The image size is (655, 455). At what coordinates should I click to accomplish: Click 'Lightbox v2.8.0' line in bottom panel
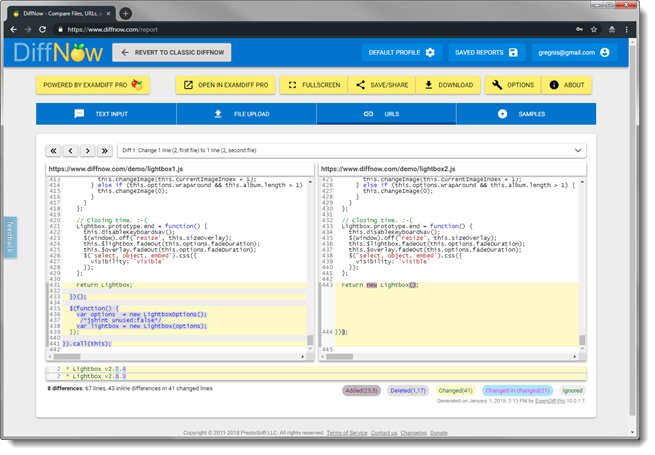315,377
